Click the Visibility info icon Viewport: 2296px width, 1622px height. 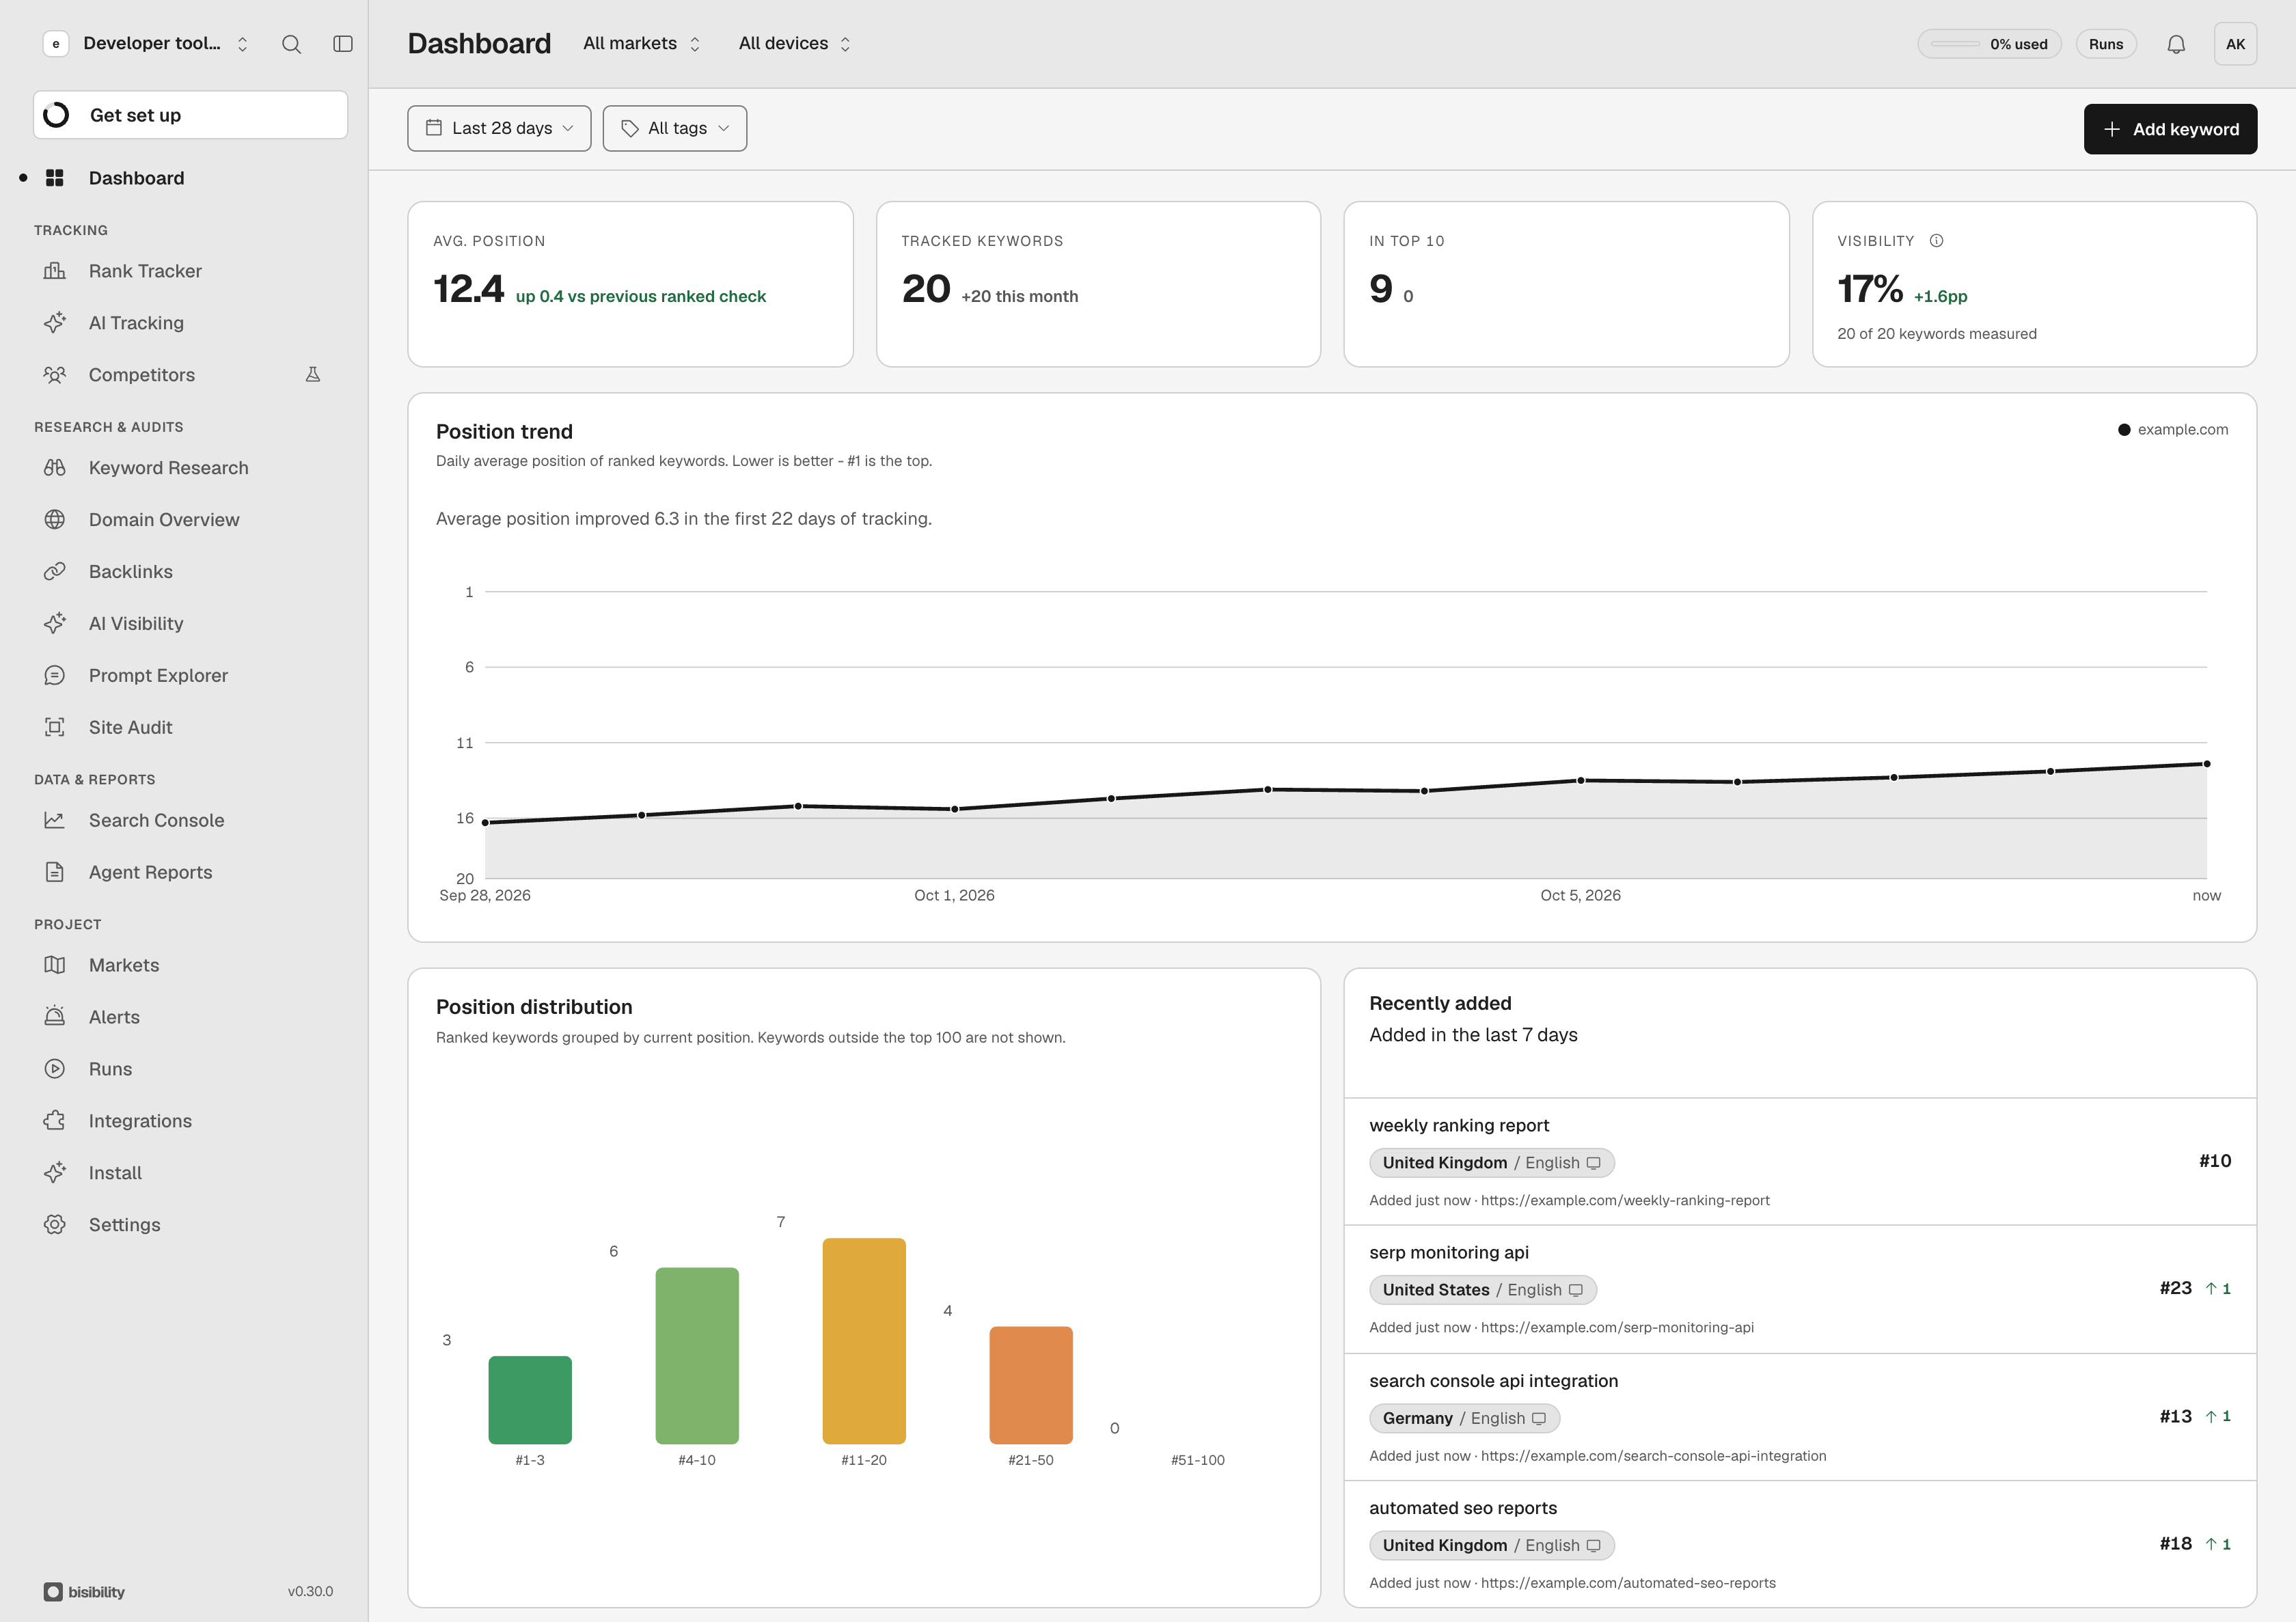click(x=1936, y=241)
